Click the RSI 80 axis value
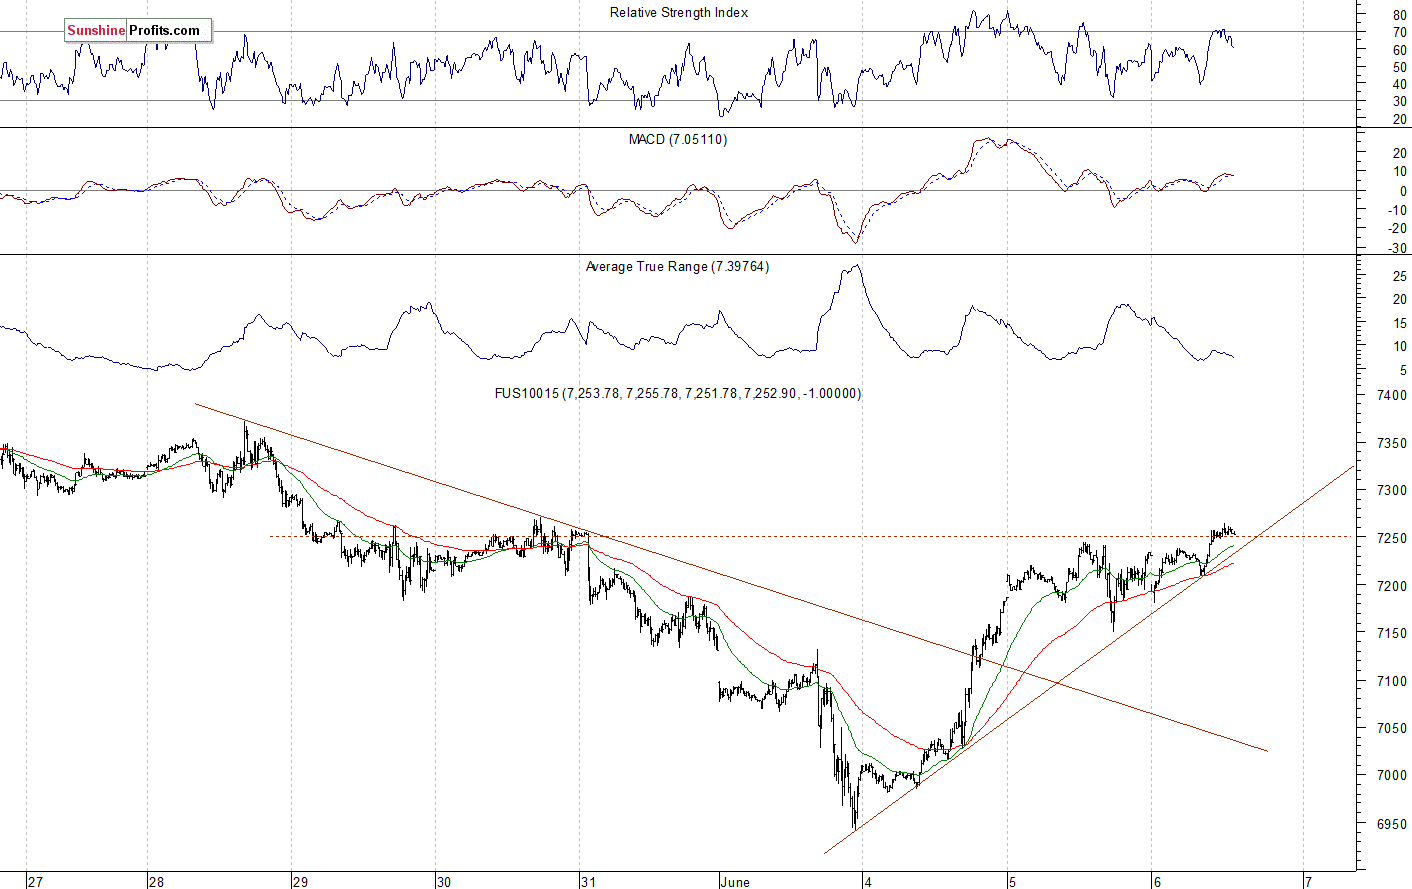1412x889 pixels. 1400,16
